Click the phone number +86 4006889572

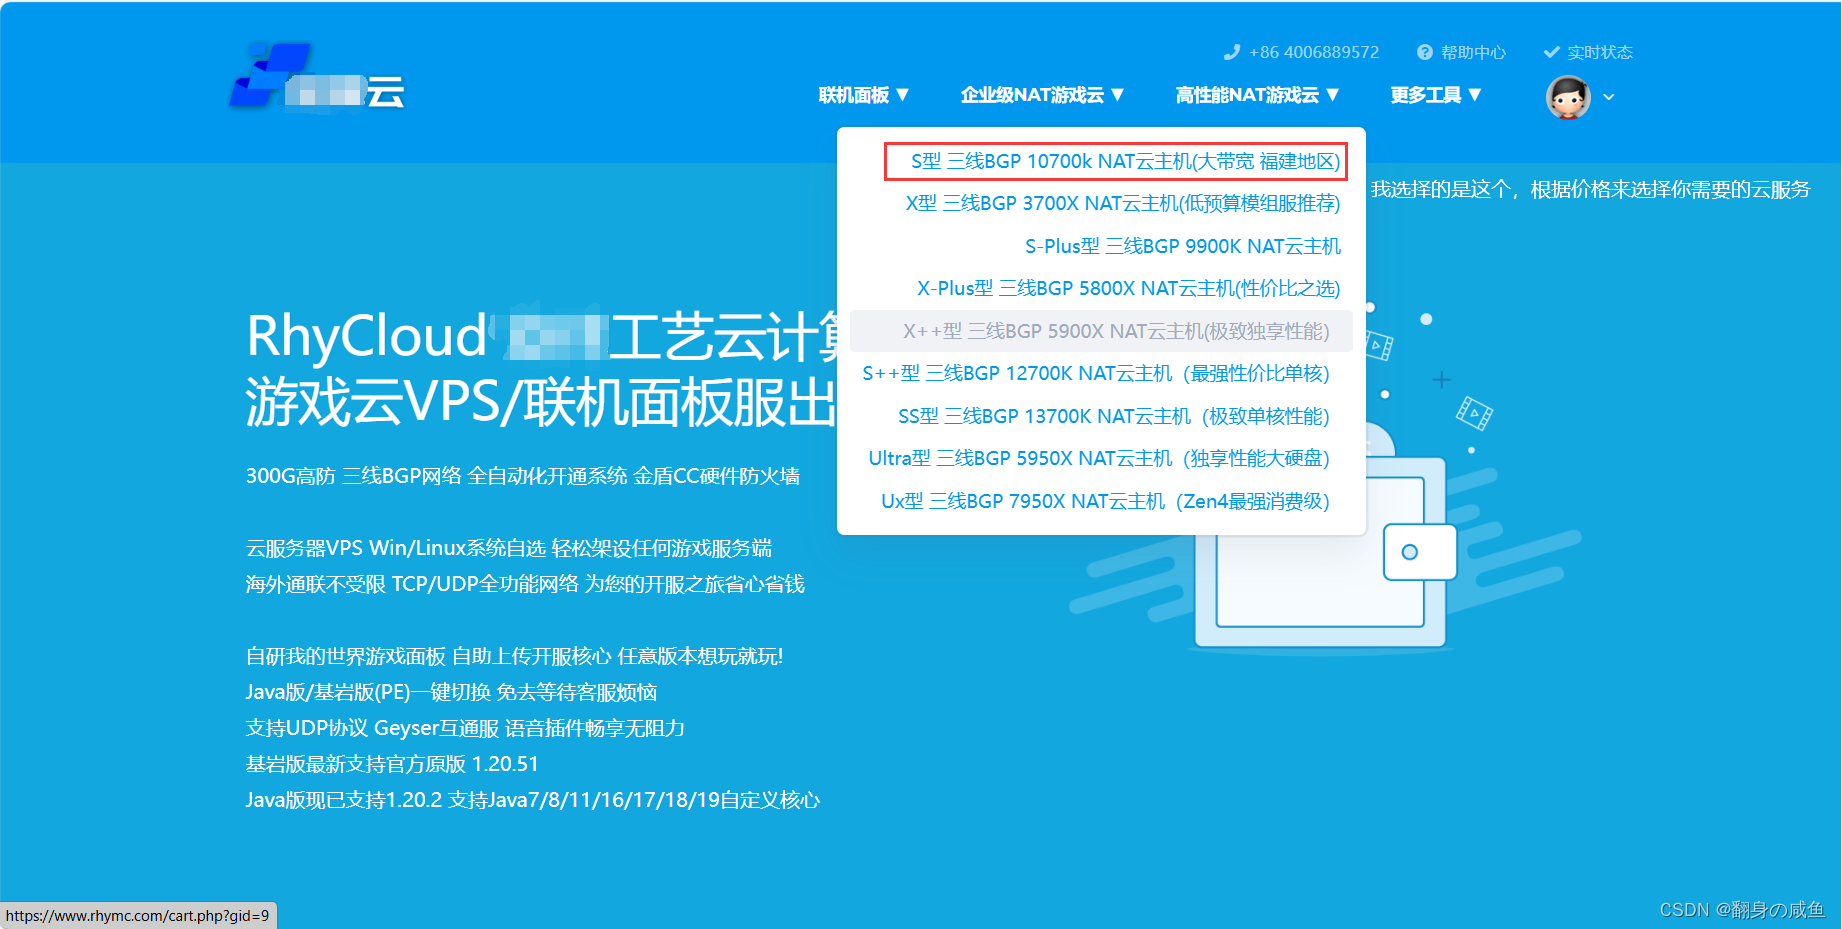[1314, 52]
